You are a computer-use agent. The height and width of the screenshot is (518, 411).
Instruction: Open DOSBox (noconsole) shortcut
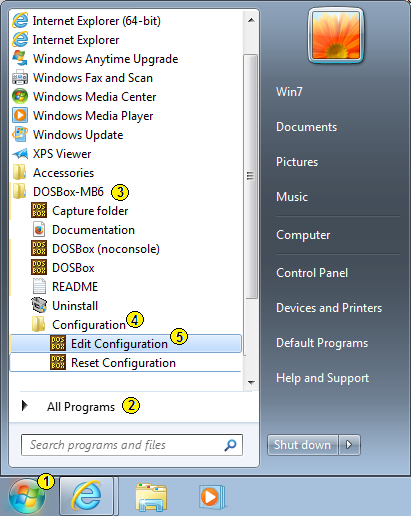tap(126, 249)
